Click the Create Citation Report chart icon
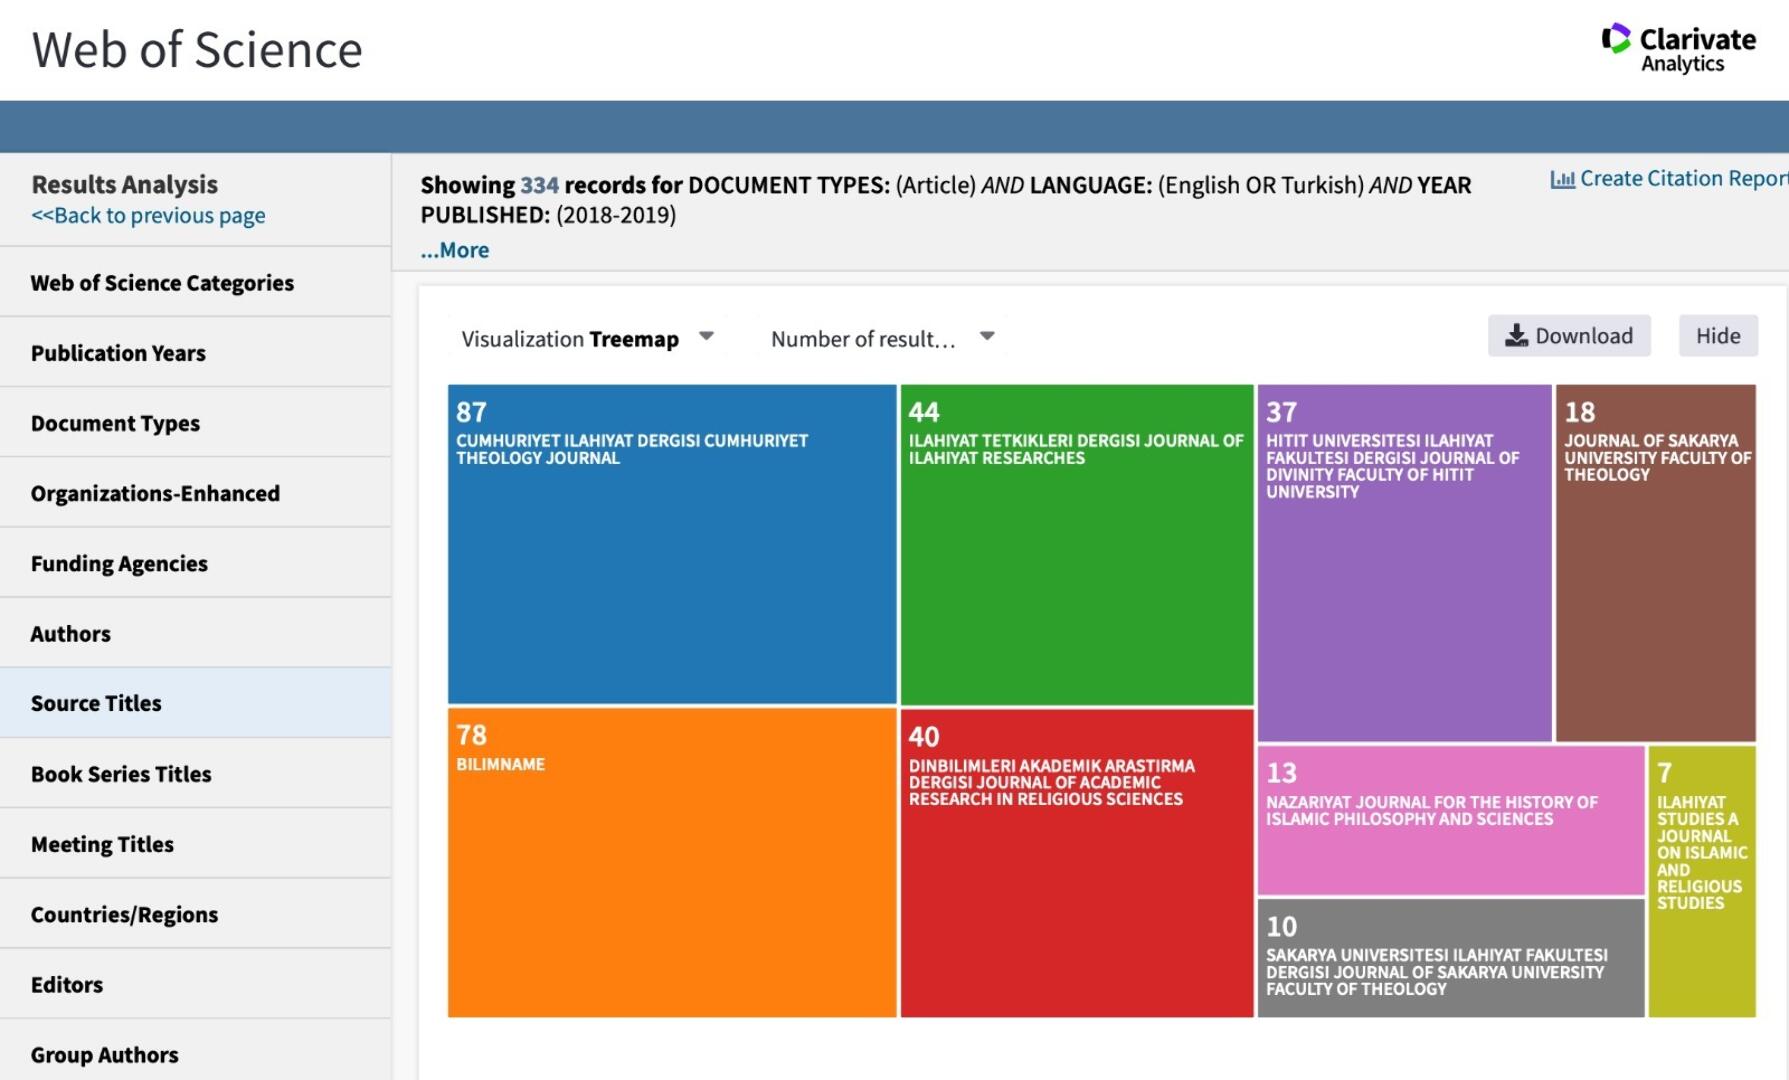The height and width of the screenshot is (1080, 1789). (x=1562, y=179)
